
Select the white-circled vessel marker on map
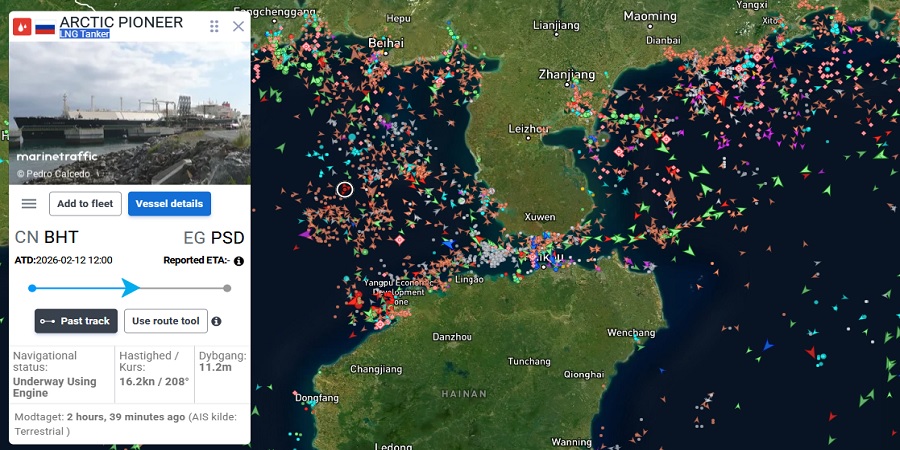[345, 189]
